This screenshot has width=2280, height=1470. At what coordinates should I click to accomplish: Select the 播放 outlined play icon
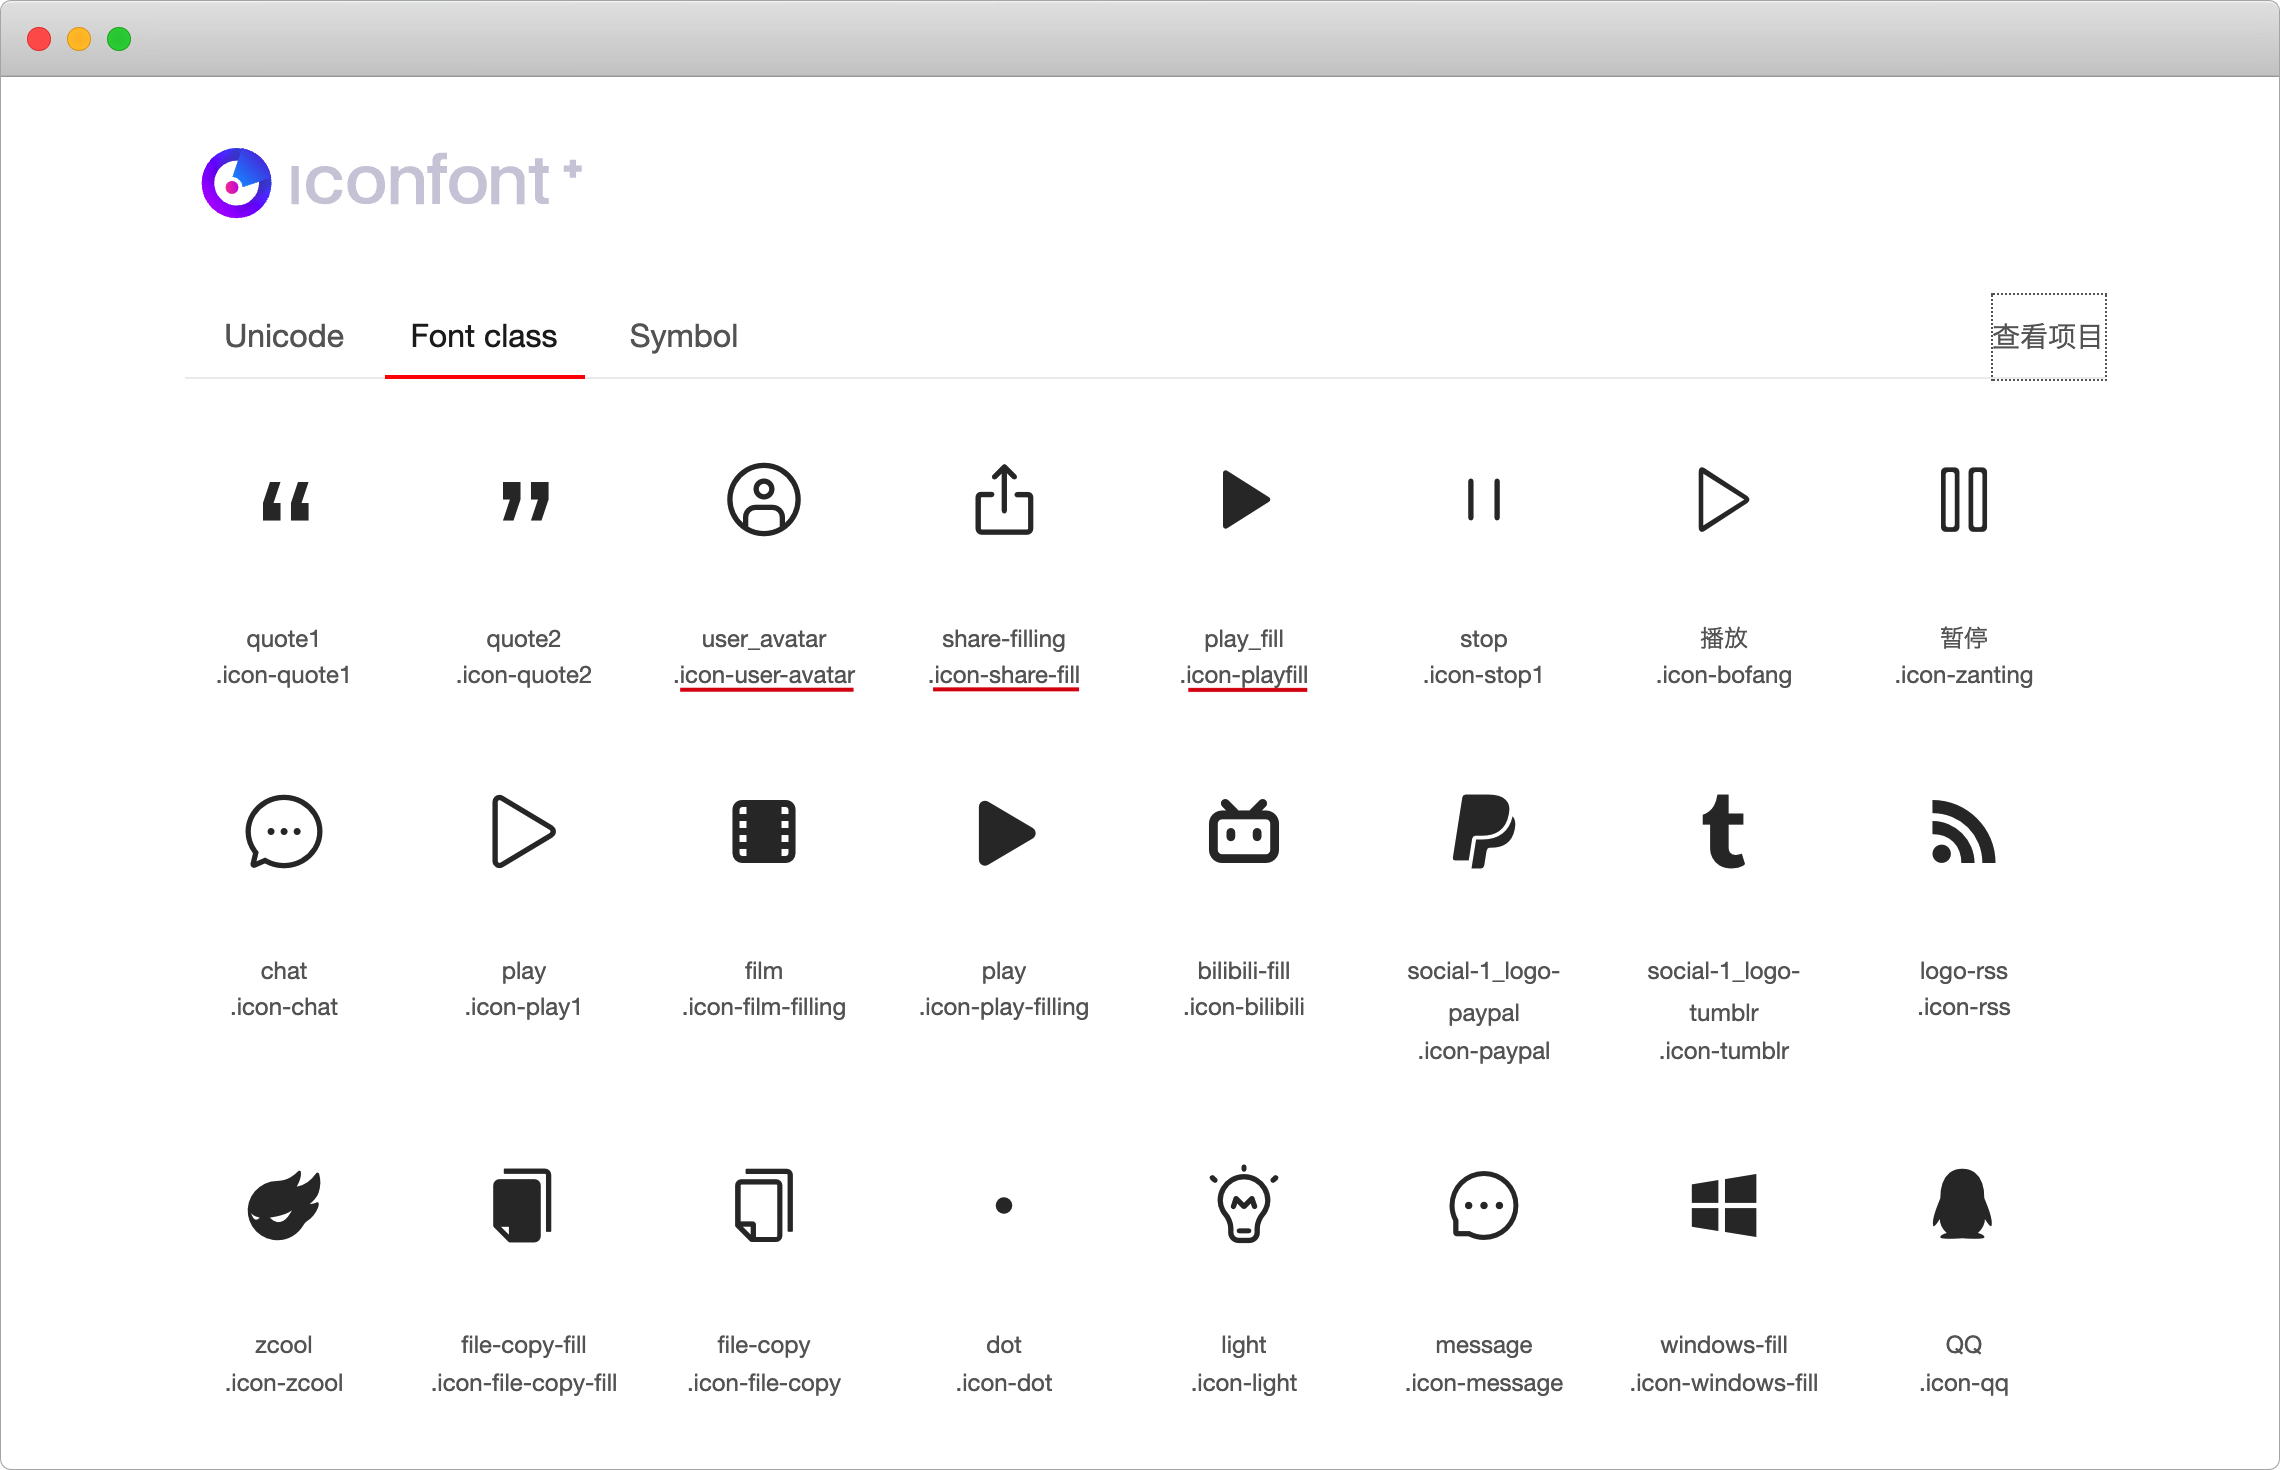1723,499
